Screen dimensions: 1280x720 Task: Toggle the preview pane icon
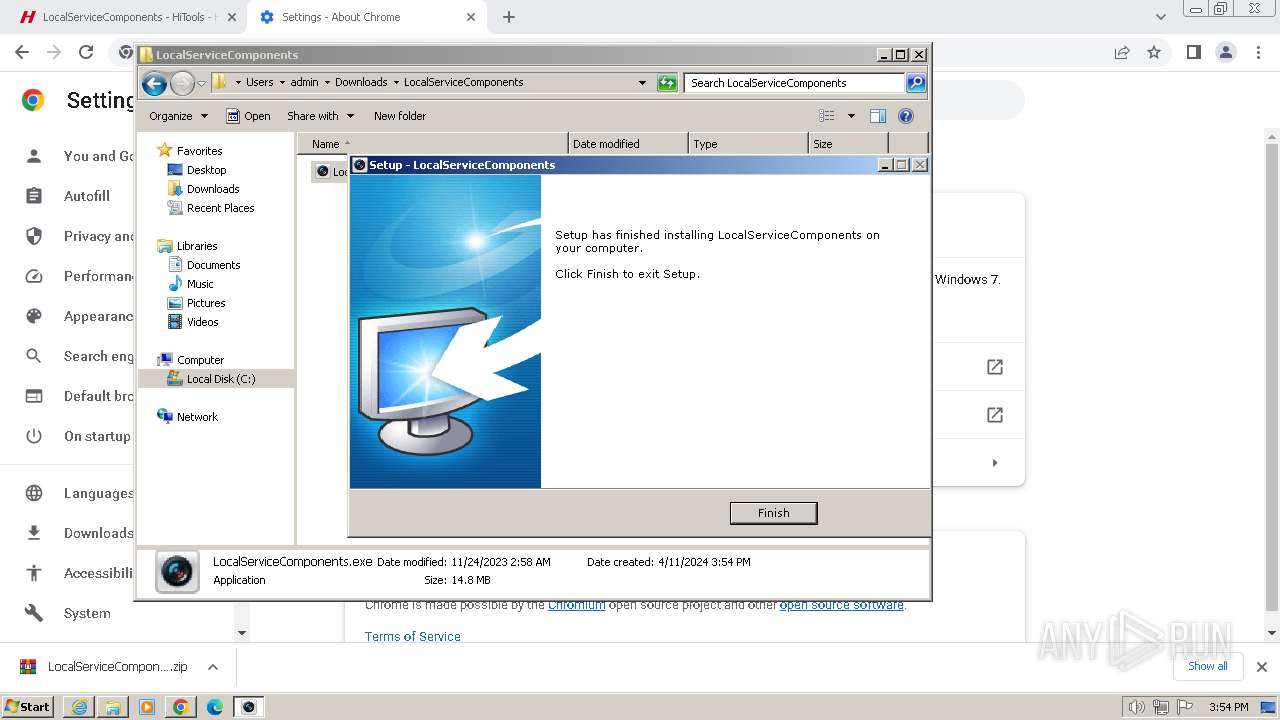click(878, 116)
